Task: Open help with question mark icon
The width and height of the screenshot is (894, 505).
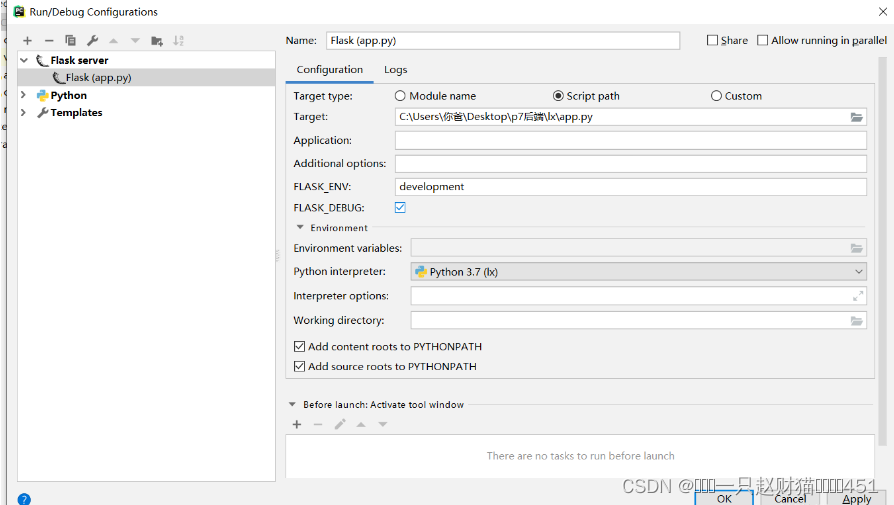Action: coord(24,499)
